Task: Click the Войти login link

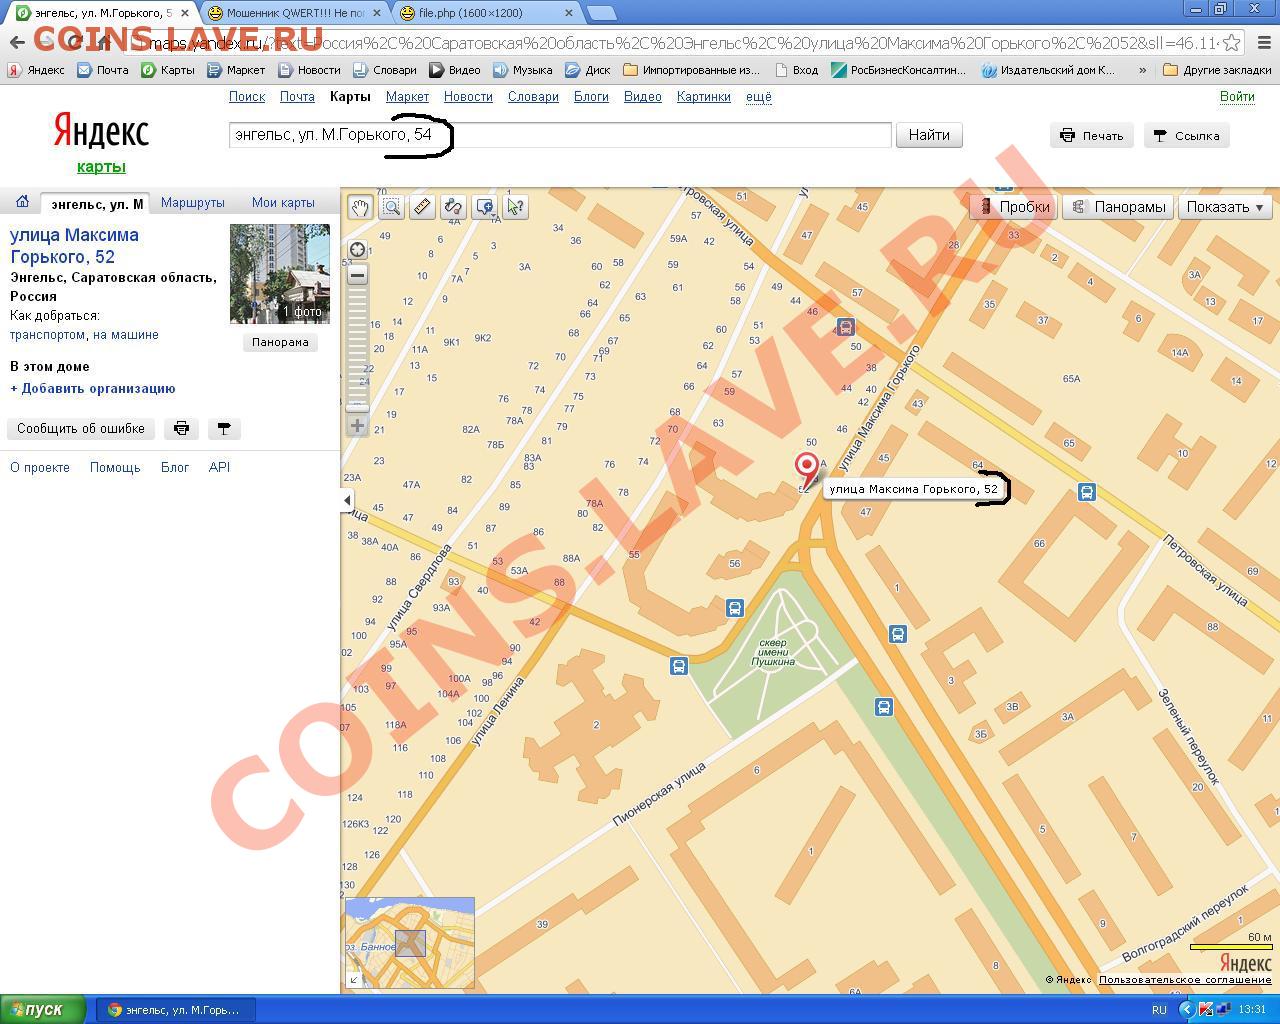Action: pyautogui.click(x=1237, y=97)
